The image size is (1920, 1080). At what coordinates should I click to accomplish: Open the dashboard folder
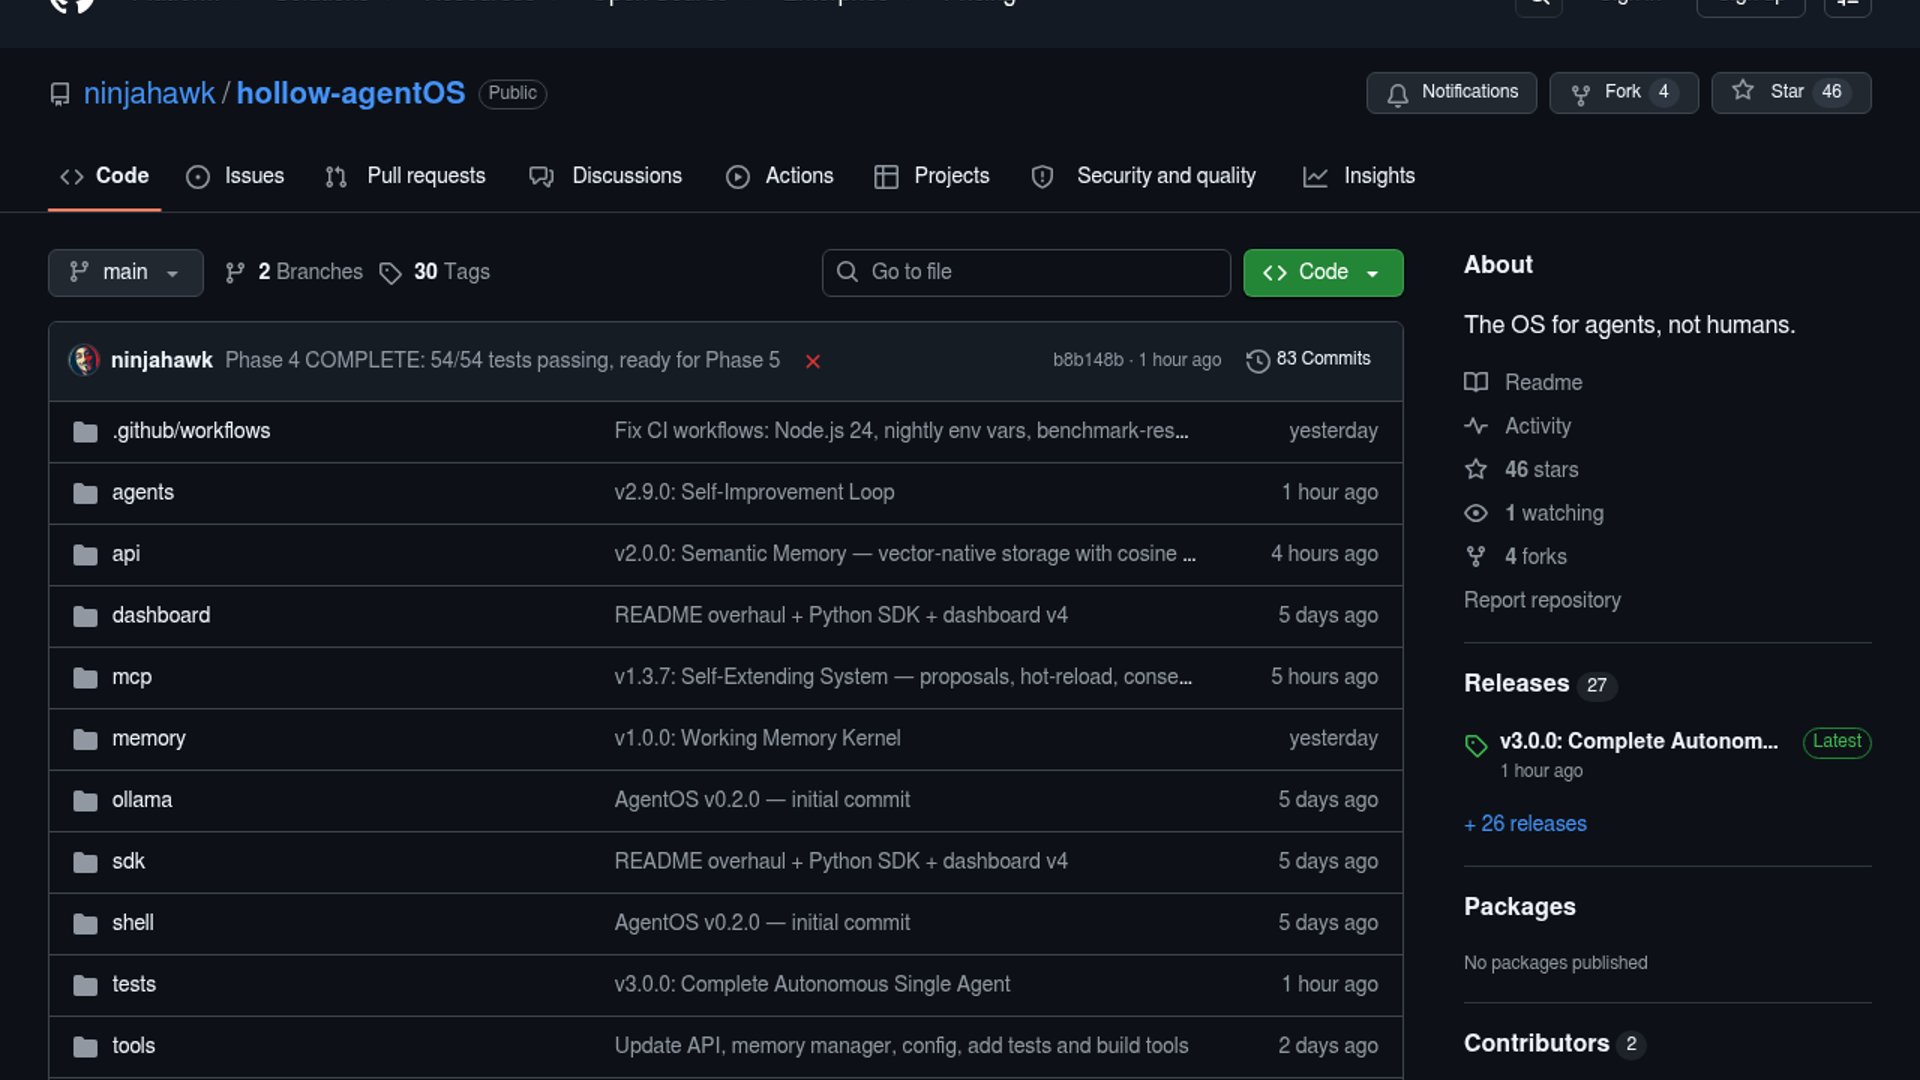pyautogui.click(x=161, y=615)
